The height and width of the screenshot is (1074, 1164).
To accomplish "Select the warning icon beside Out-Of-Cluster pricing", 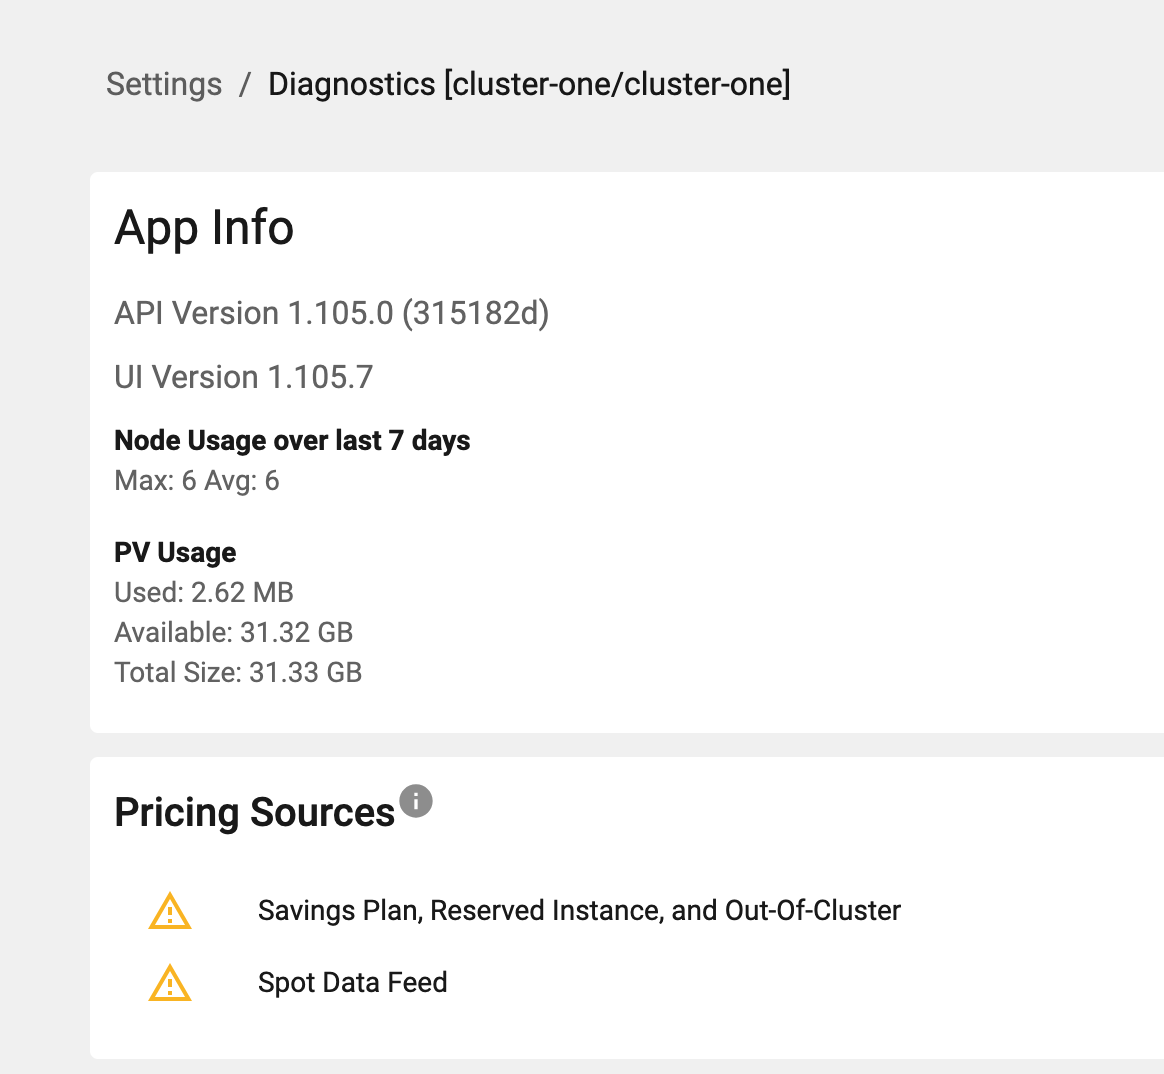I will (170, 911).
